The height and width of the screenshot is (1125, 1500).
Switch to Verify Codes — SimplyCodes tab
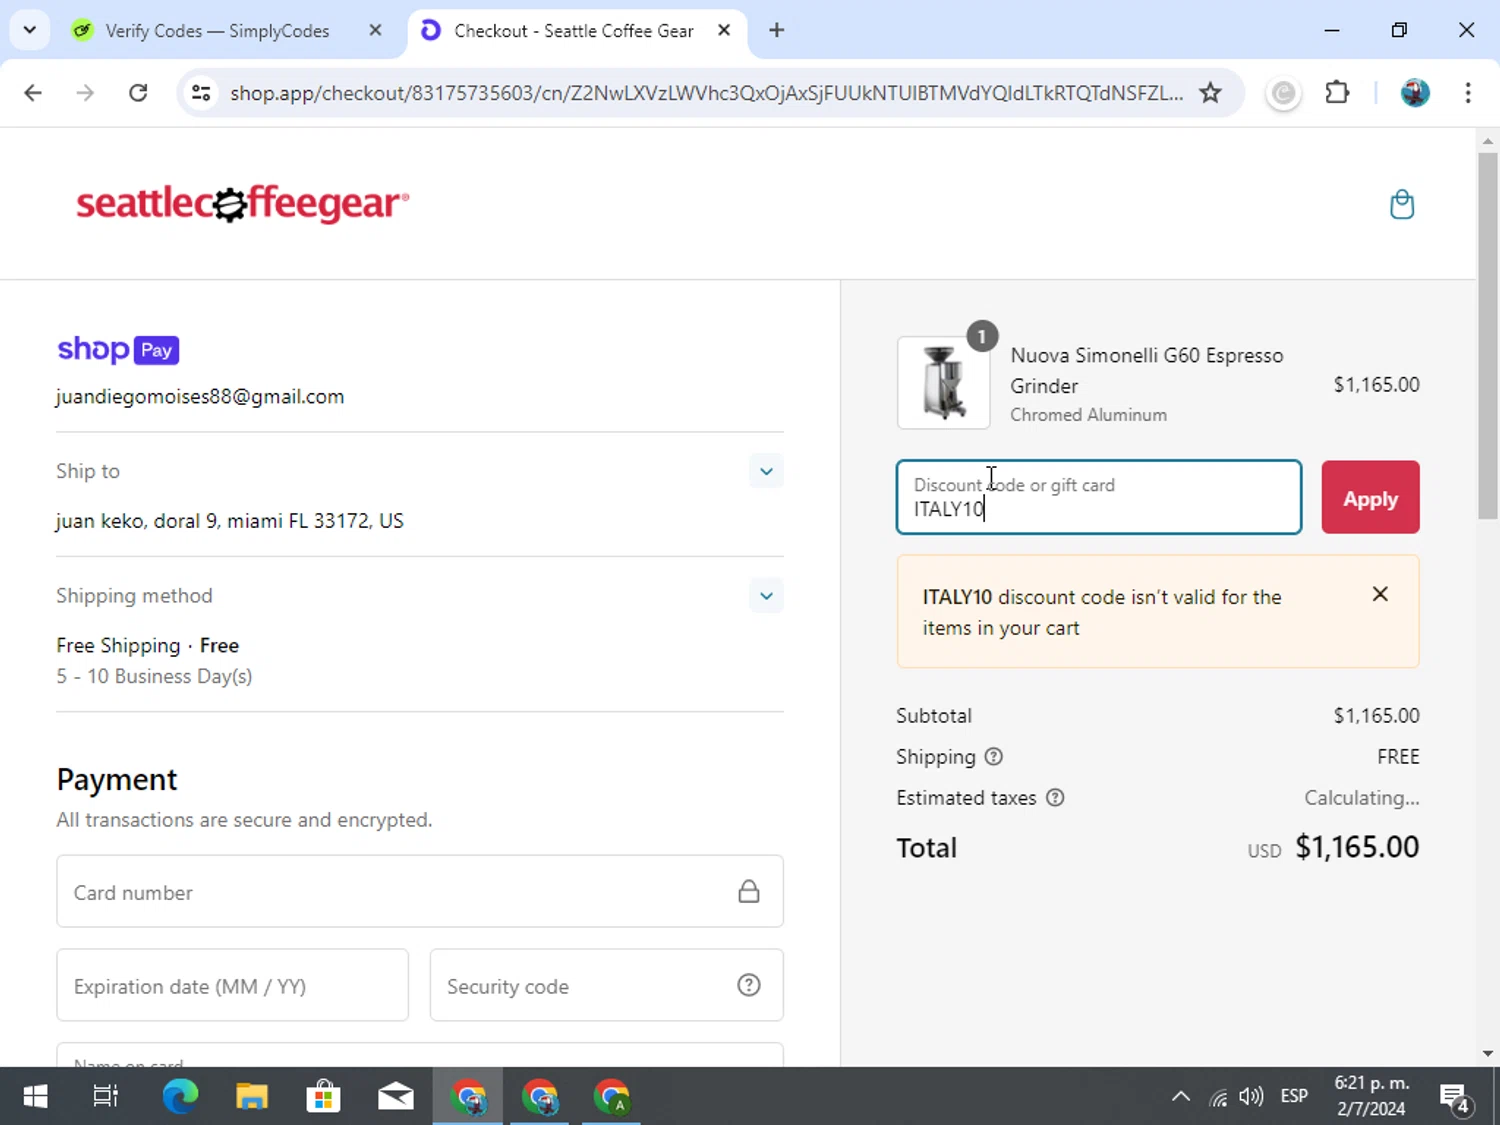pyautogui.click(x=217, y=31)
